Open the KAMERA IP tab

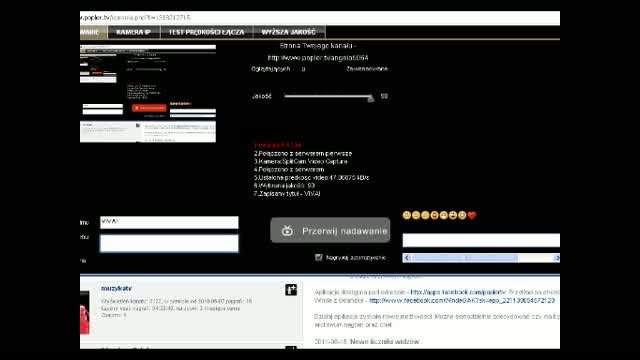click(133, 32)
